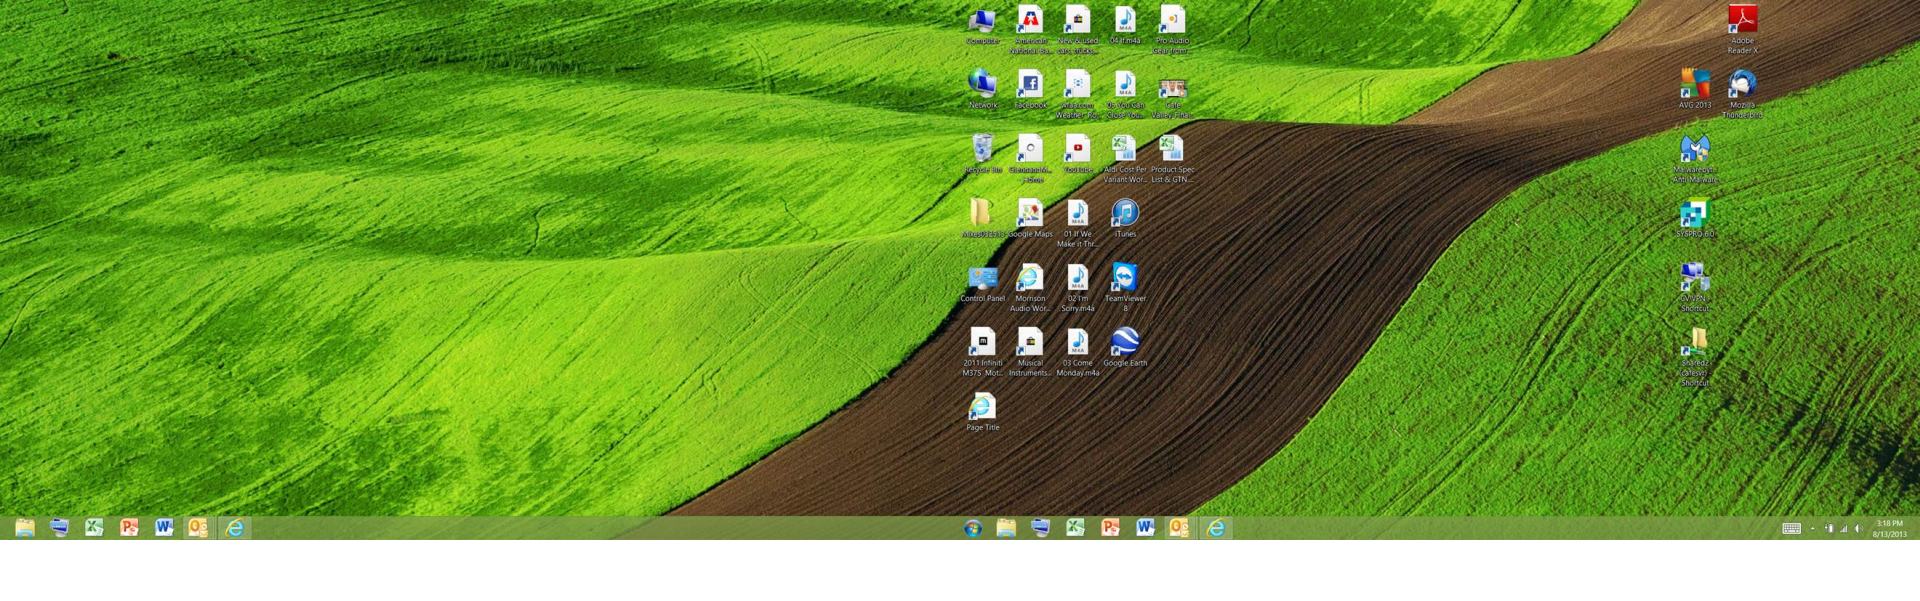Open the Recycle Bin

click(x=982, y=150)
